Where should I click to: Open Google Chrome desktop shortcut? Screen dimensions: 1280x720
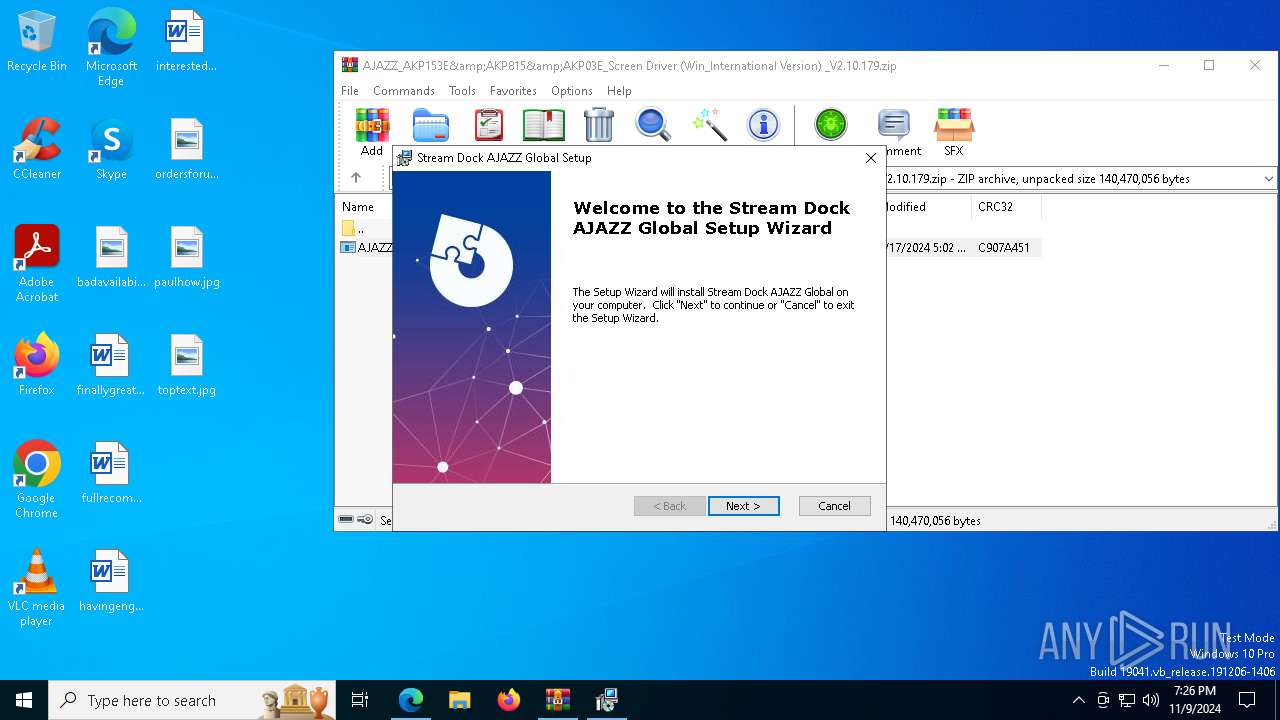point(37,480)
